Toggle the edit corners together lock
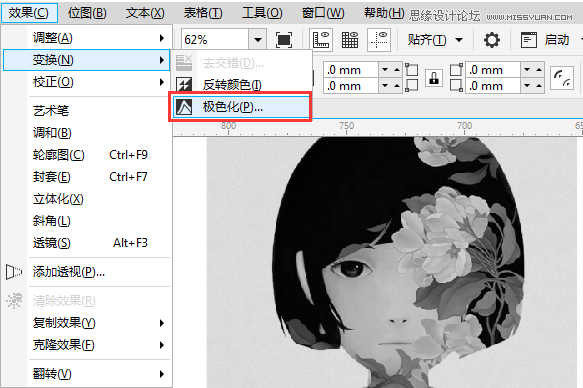583x388 pixels. coord(434,77)
